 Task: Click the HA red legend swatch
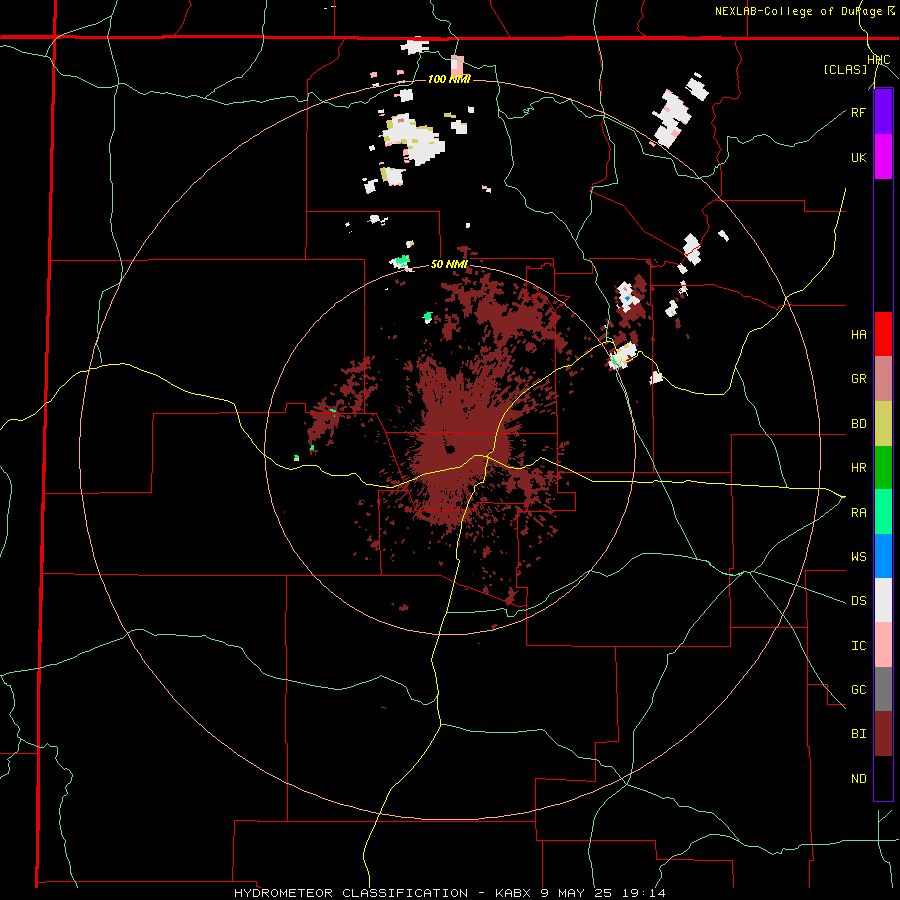883,334
